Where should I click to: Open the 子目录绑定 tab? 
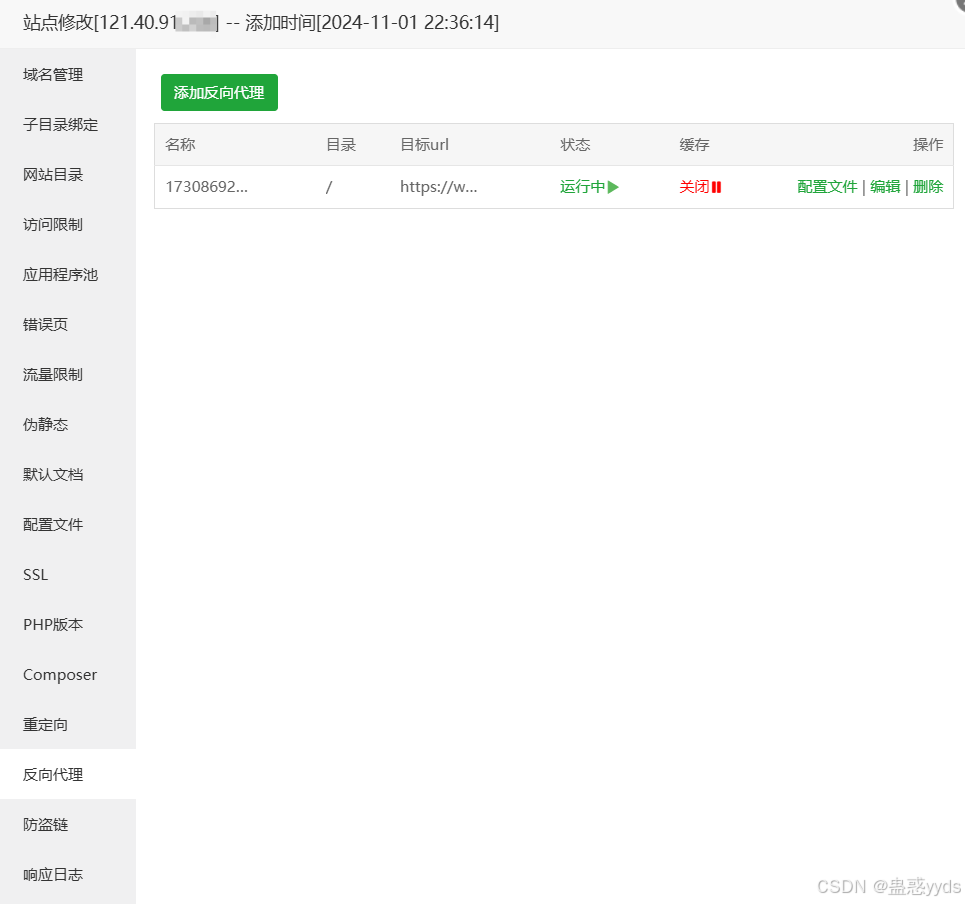coord(68,124)
